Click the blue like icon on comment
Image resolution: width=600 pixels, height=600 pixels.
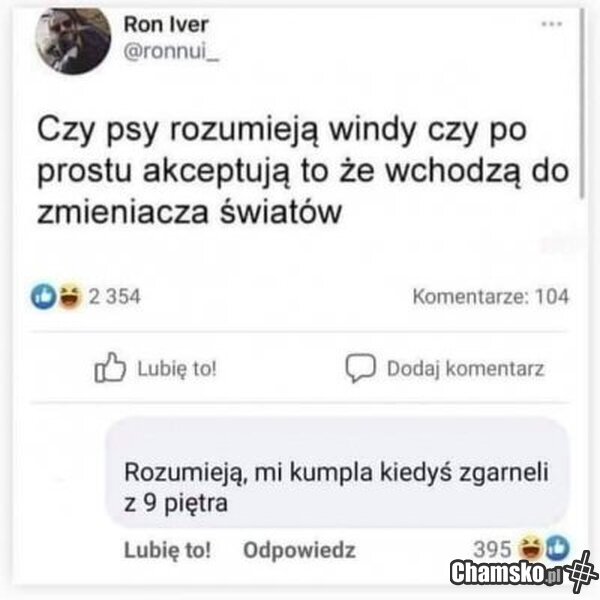[x=558, y=548]
